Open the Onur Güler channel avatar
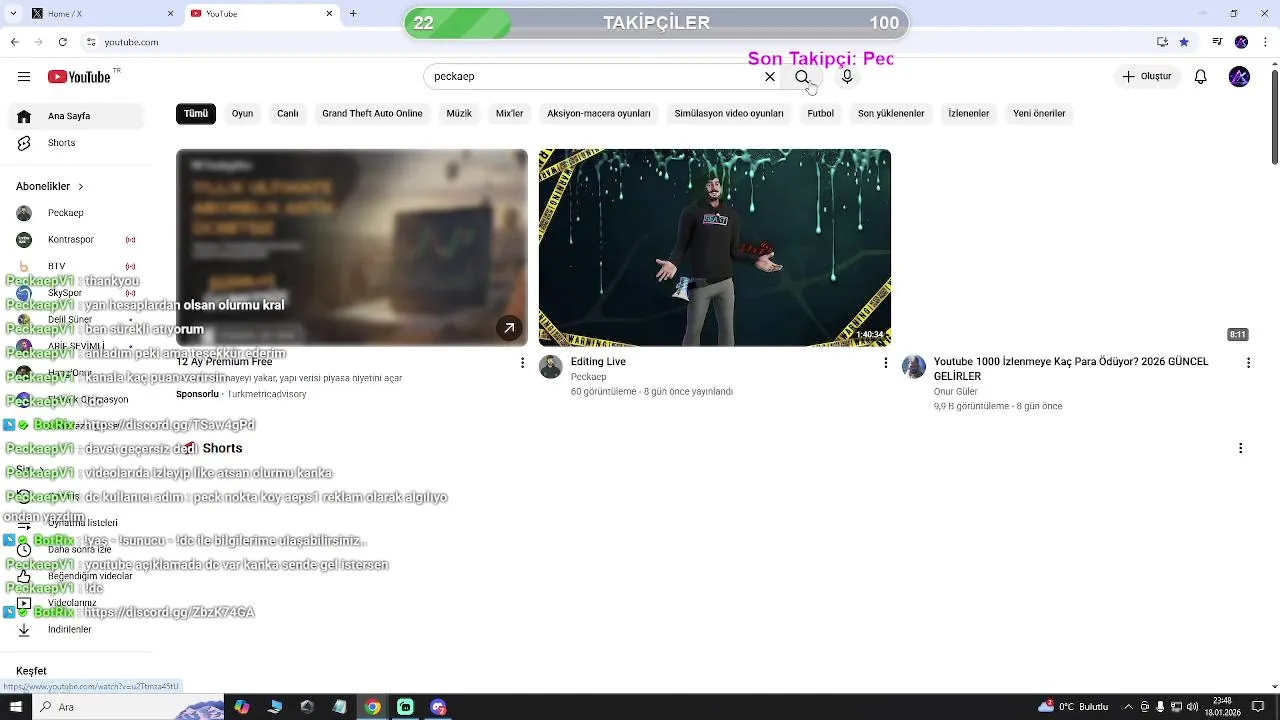Image resolution: width=1280 pixels, height=720 pixels. [x=914, y=367]
